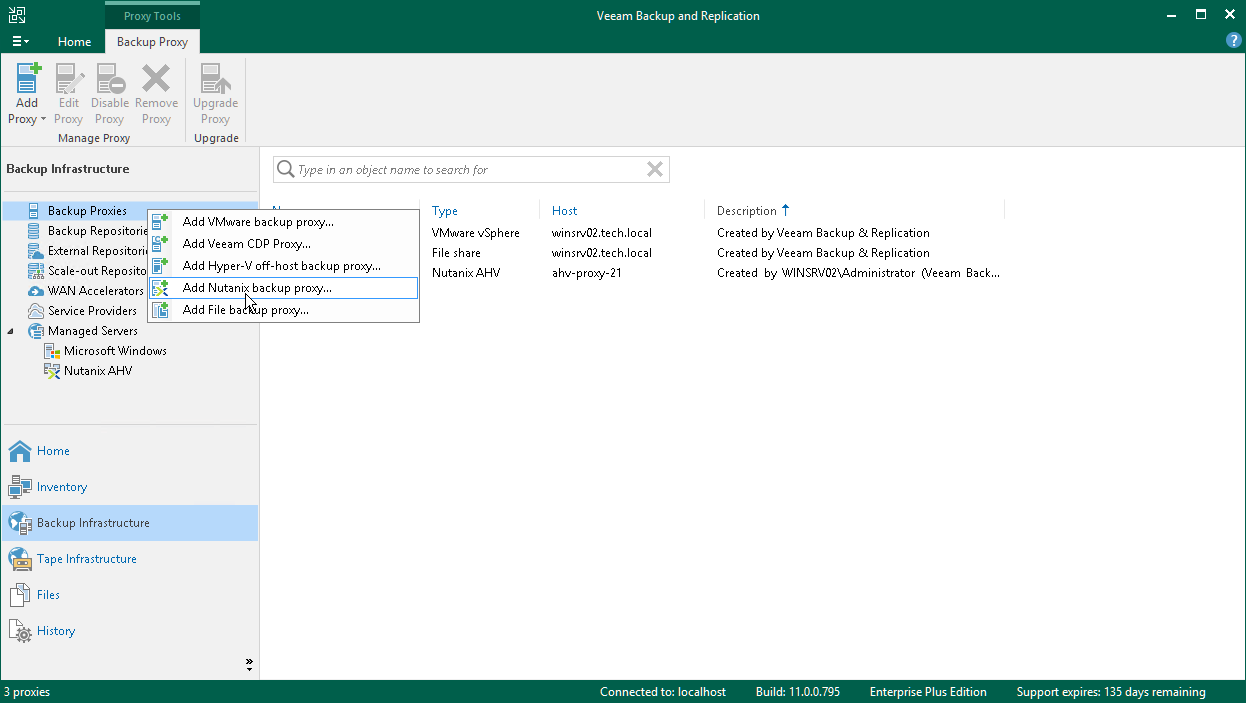Screen dimensions: 1246x703
Task: Select the Scale-out Repositories tree node icon
Action: pyautogui.click(x=34, y=271)
